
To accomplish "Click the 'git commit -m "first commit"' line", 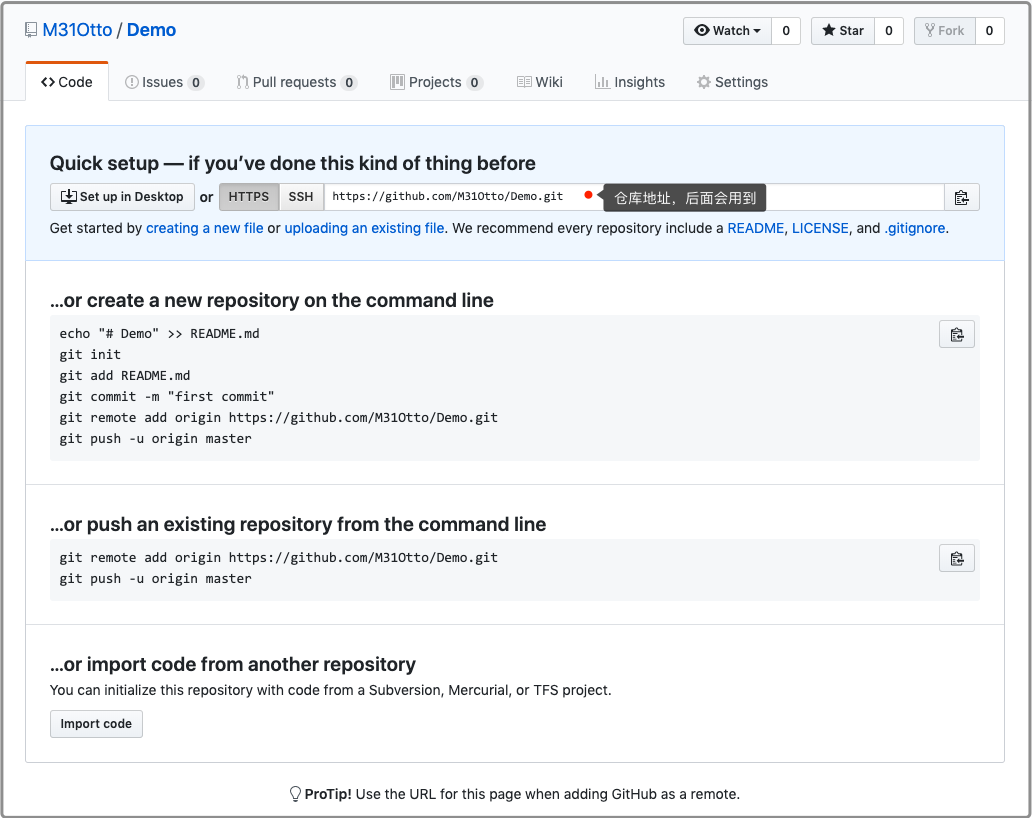I will click(167, 397).
